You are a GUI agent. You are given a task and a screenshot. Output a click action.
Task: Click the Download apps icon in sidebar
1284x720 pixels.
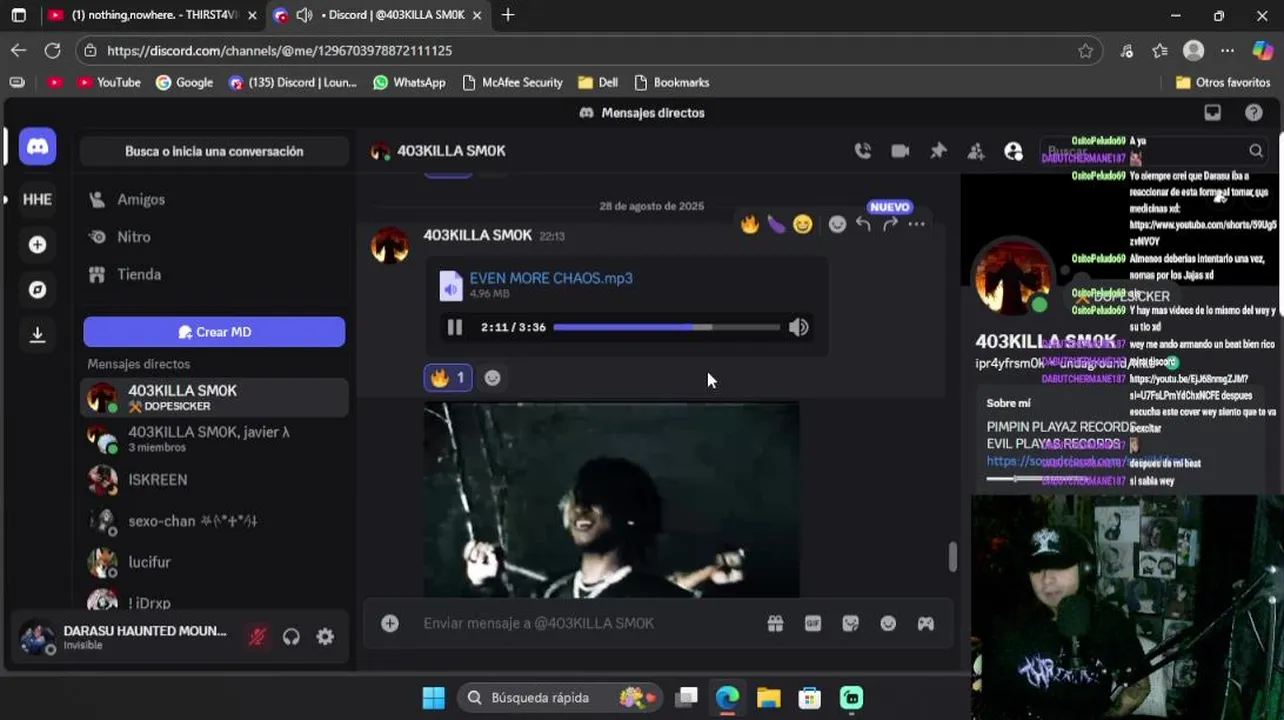click(x=37, y=335)
